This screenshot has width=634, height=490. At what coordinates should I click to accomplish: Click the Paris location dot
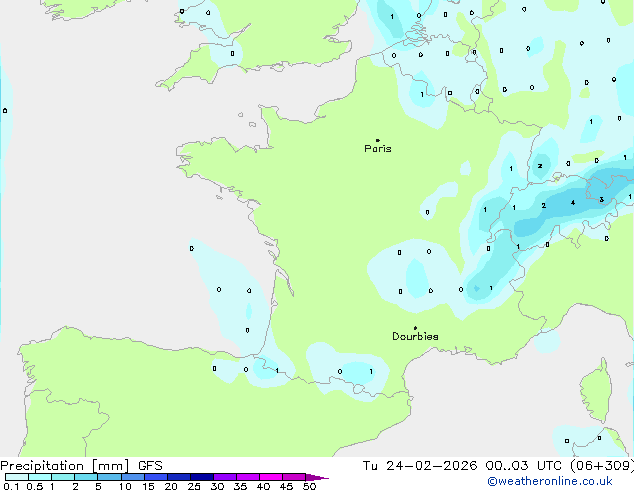click(x=378, y=140)
